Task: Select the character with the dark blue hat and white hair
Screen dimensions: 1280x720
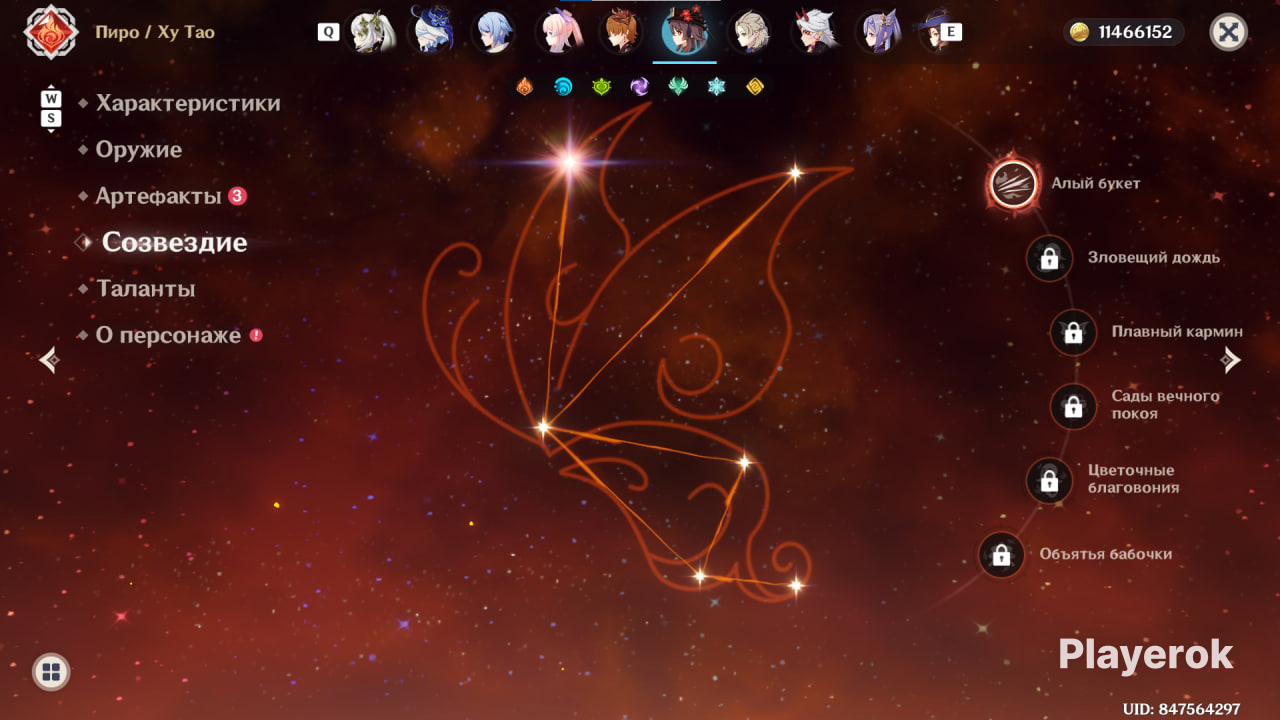Action: click(433, 32)
